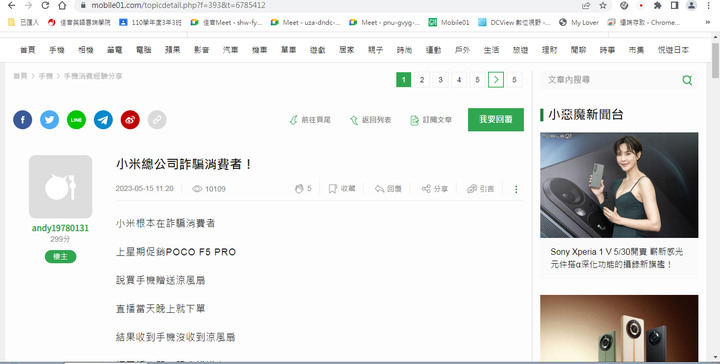Open the 遊戲 nav category
The image size is (720, 364).
click(x=317, y=50)
